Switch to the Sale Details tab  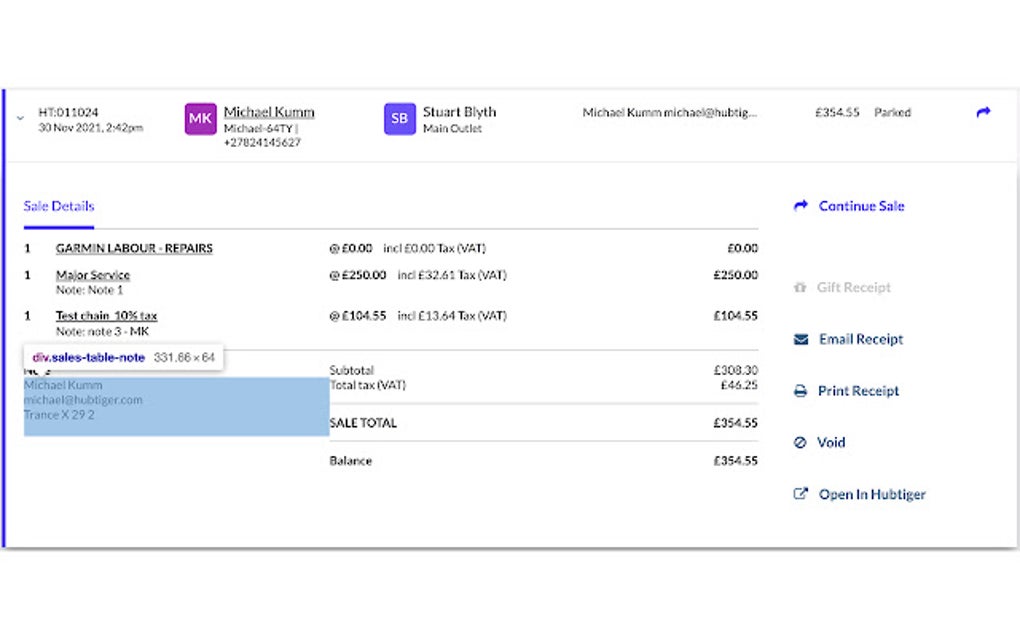click(x=58, y=206)
